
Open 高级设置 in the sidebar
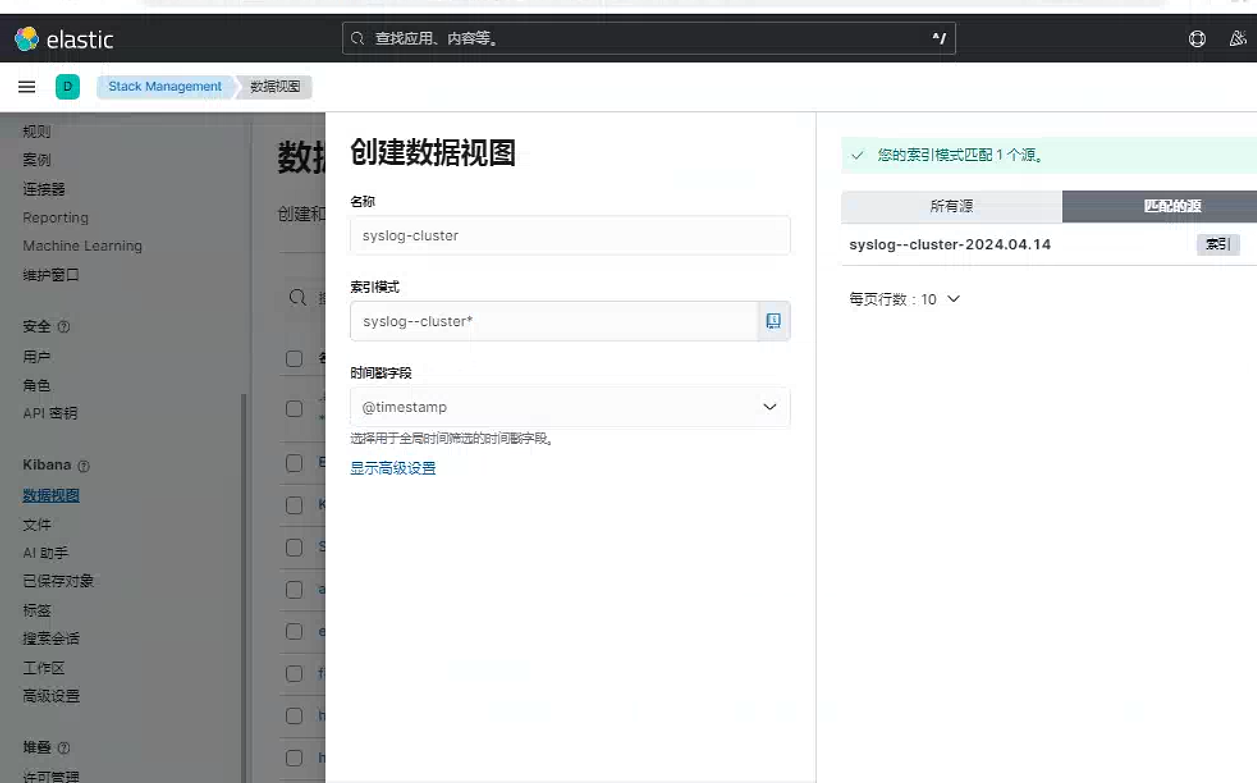pos(51,696)
